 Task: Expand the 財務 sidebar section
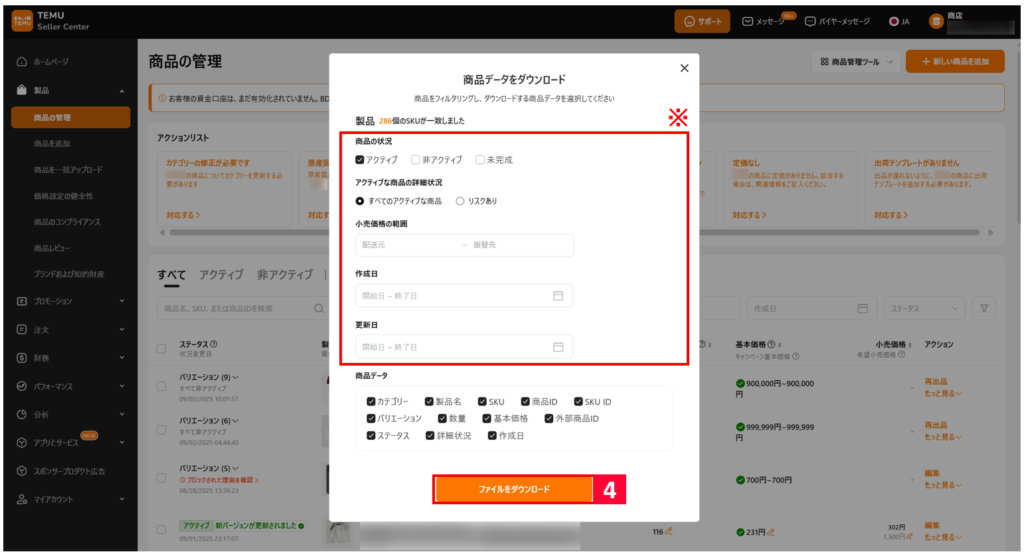(122, 358)
